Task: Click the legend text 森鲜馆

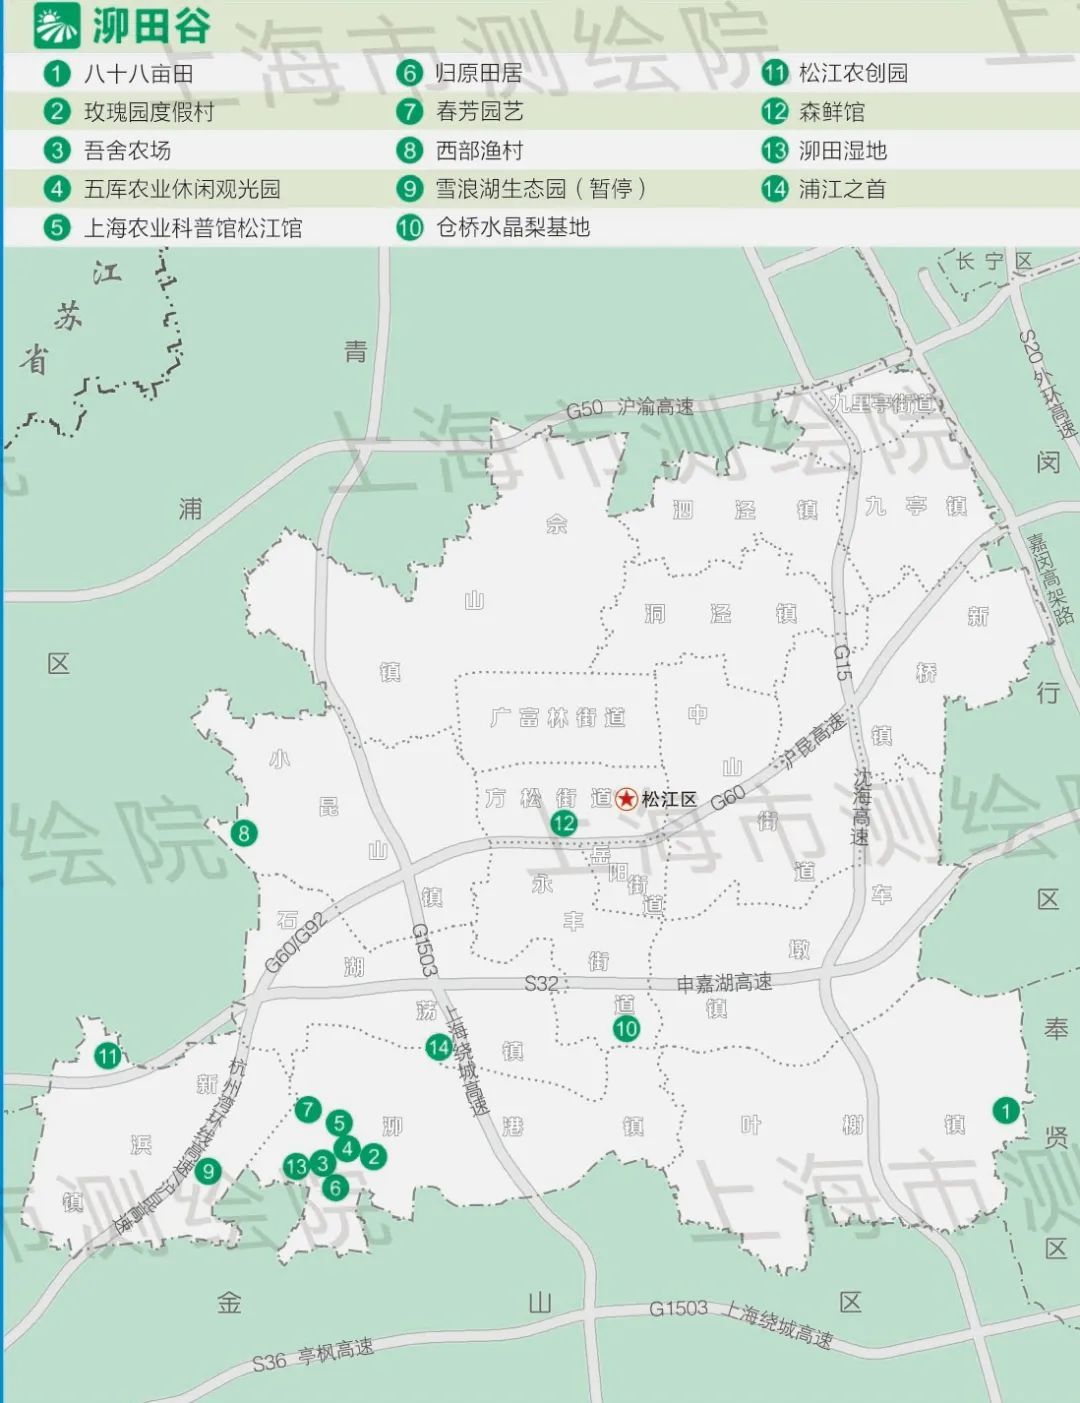Action: coord(832,112)
